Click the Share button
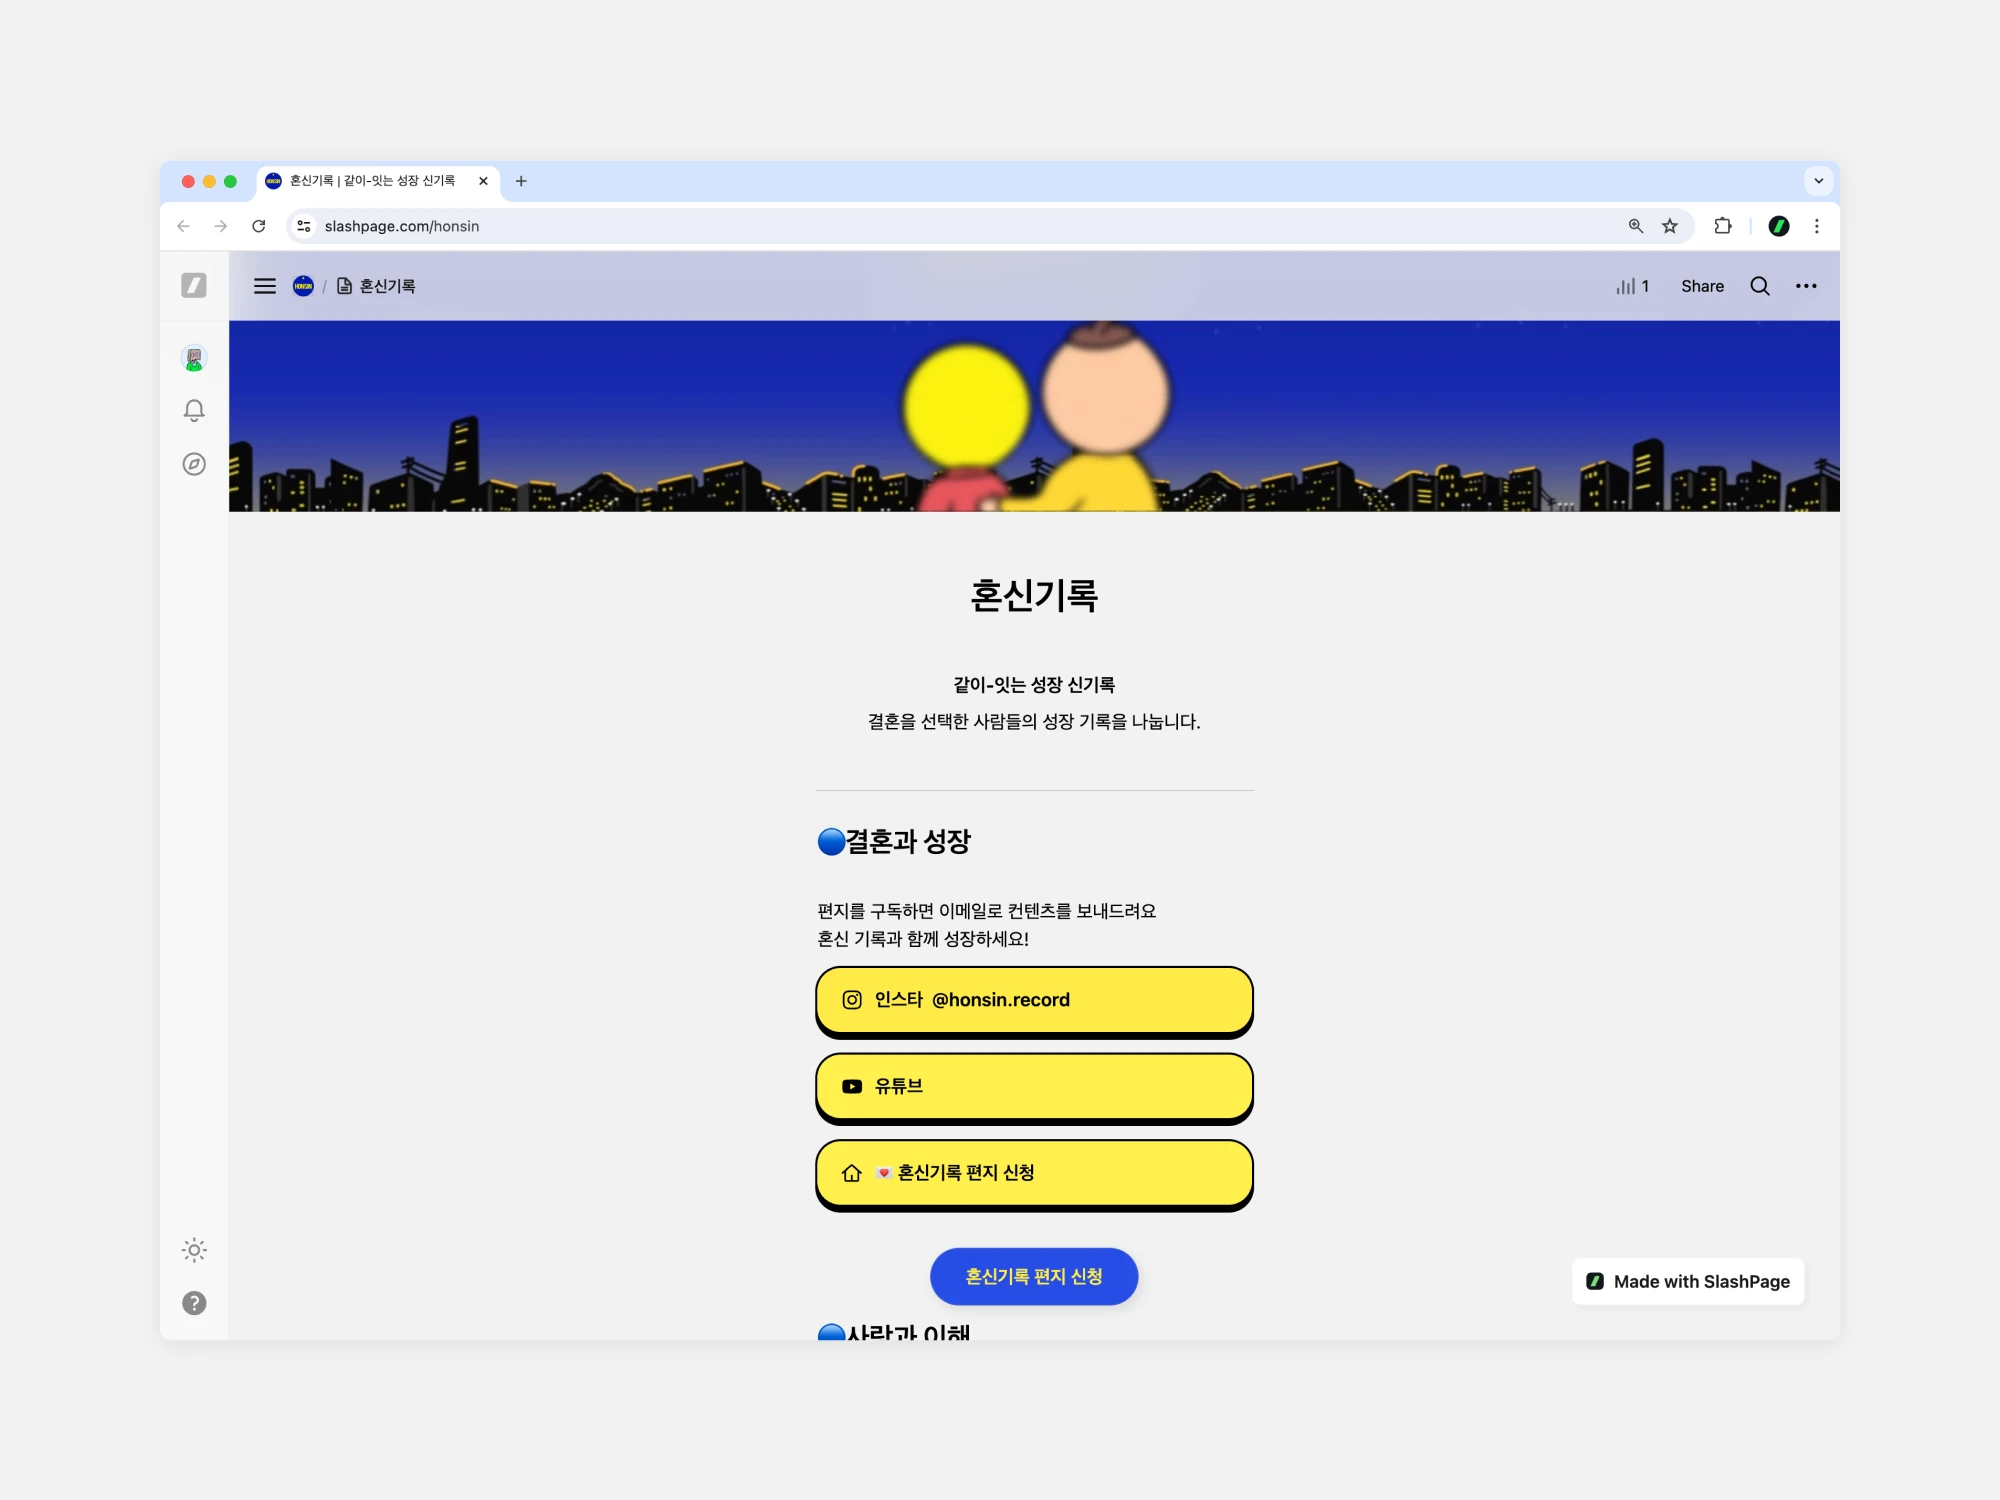The height and width of the screenshot is (1500, 2000). coord(1702,286)
